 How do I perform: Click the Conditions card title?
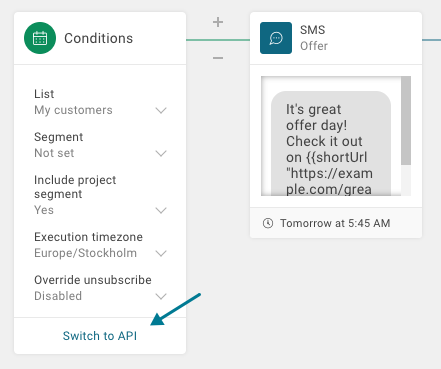pos(98,38)
